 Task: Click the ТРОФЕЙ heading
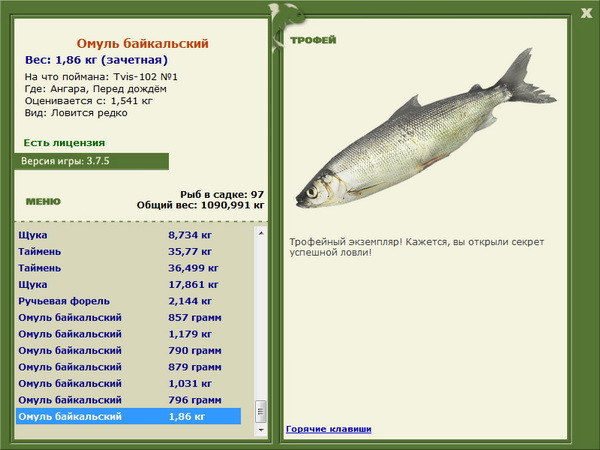click(313, 40)
